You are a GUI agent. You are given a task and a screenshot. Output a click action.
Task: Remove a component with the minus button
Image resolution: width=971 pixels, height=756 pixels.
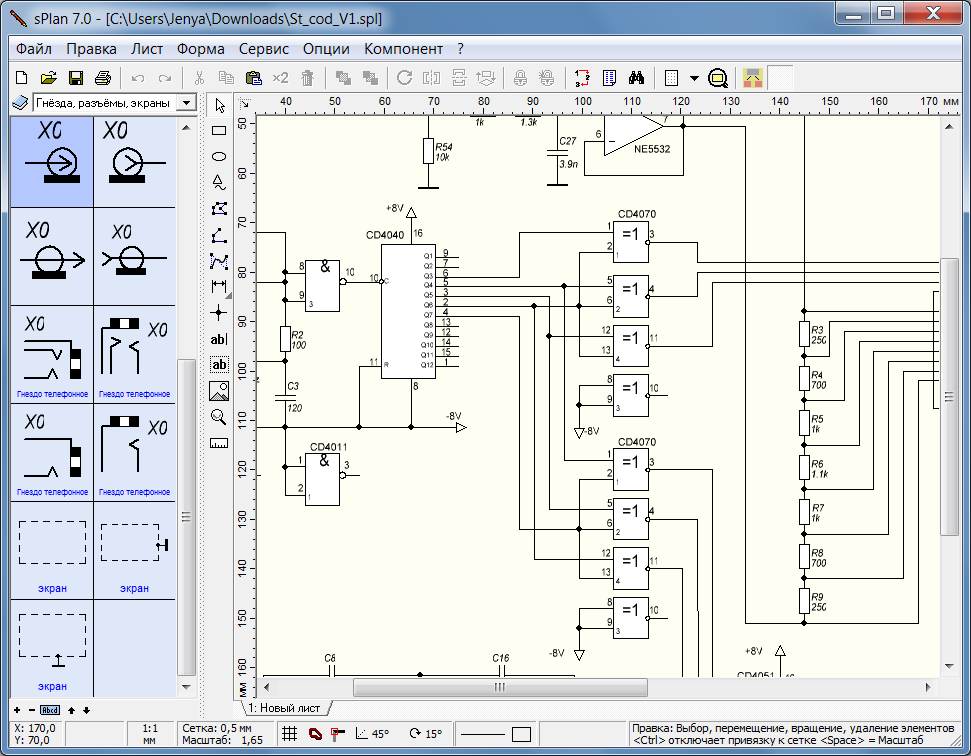click(32, 710)
